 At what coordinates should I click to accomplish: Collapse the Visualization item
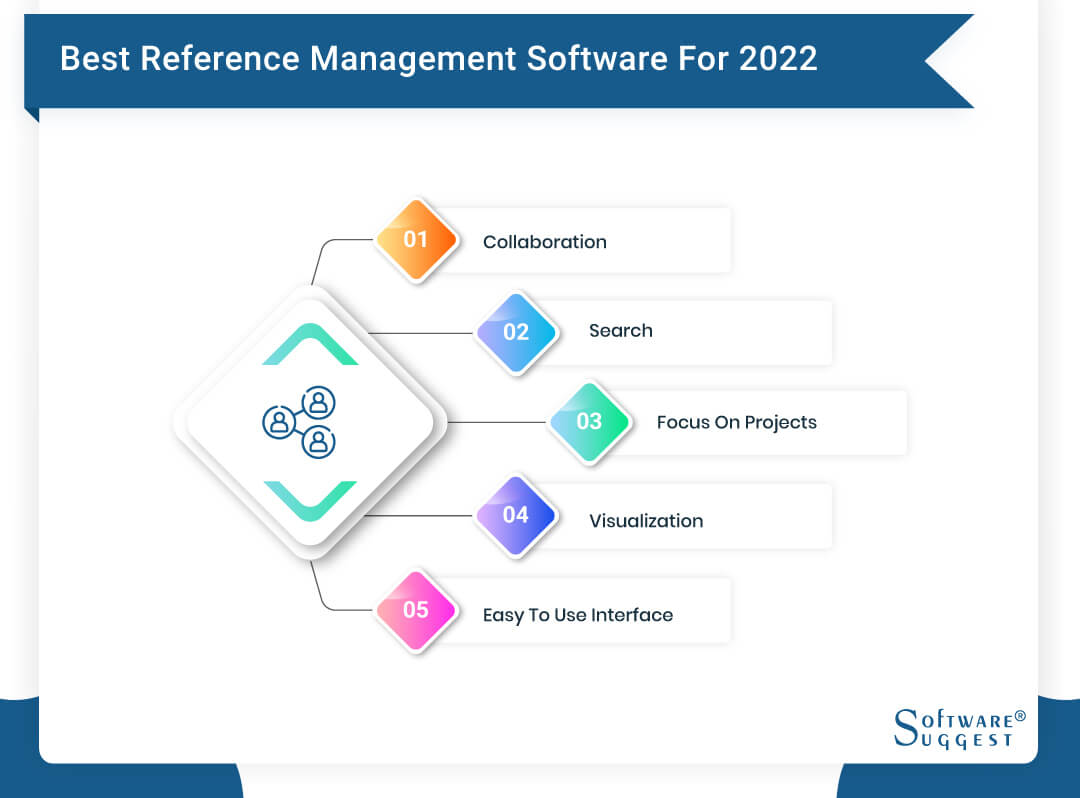646,519
